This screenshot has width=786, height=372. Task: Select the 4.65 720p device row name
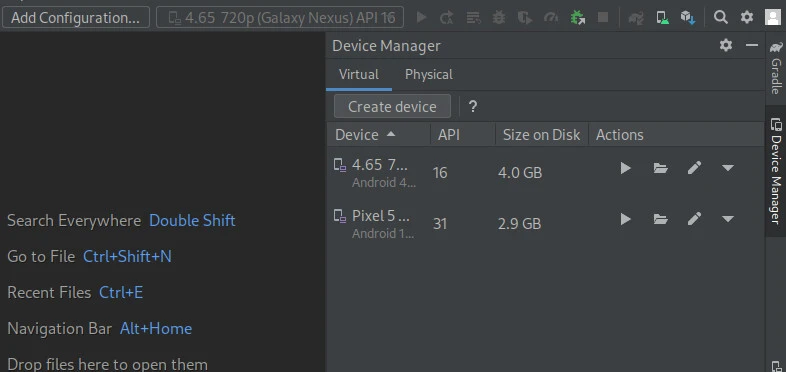pyautogui.click(x=380, y=165)
